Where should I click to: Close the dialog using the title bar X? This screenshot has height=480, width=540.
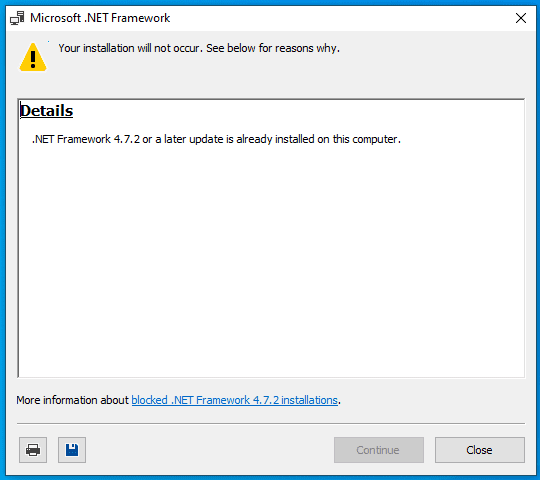coord(521,18)
